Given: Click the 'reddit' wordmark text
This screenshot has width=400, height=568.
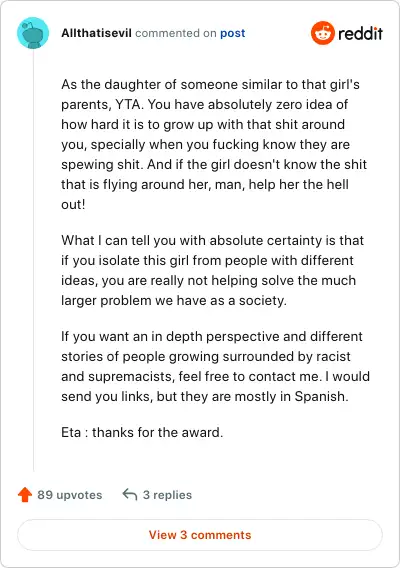Looking at the screenshot, I should [x=360, y=33].
